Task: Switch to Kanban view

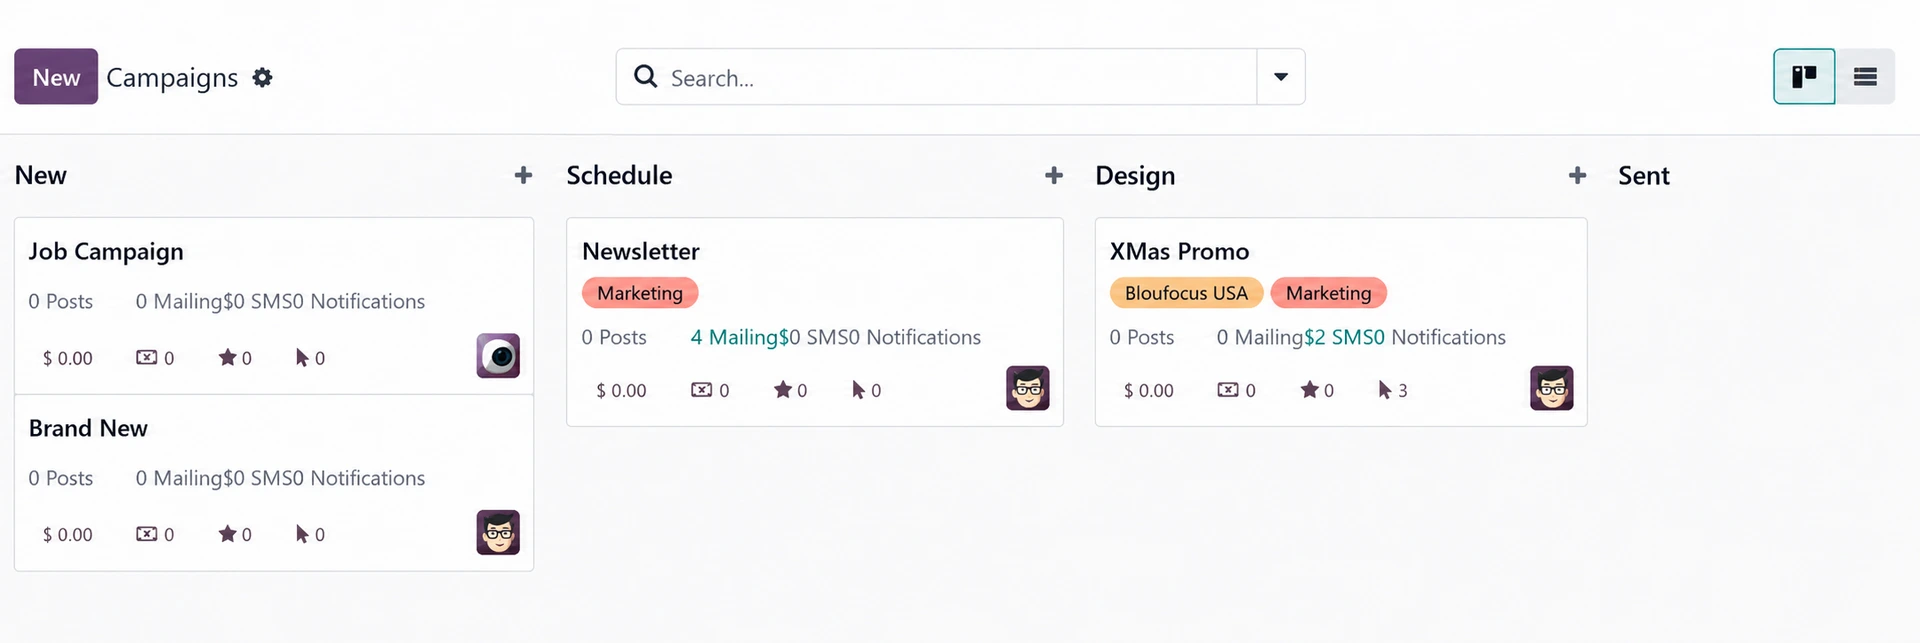Action: (x=1804, y=77)
